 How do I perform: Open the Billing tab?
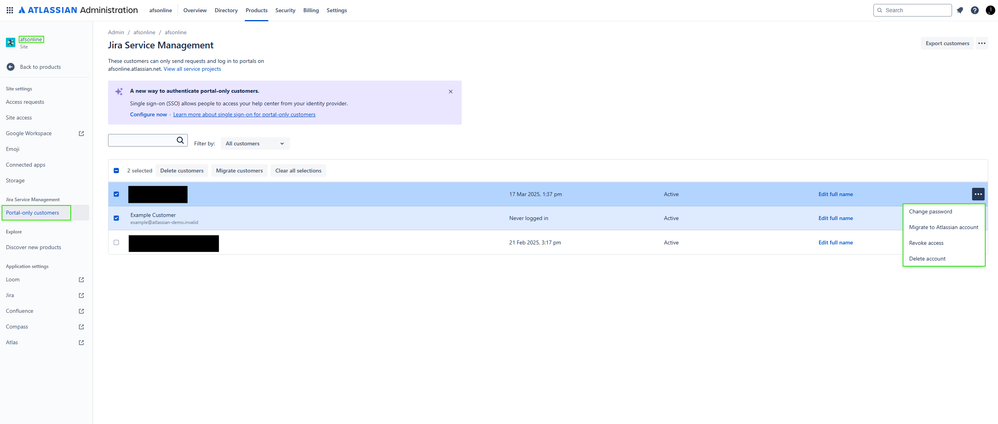(311, 11)
